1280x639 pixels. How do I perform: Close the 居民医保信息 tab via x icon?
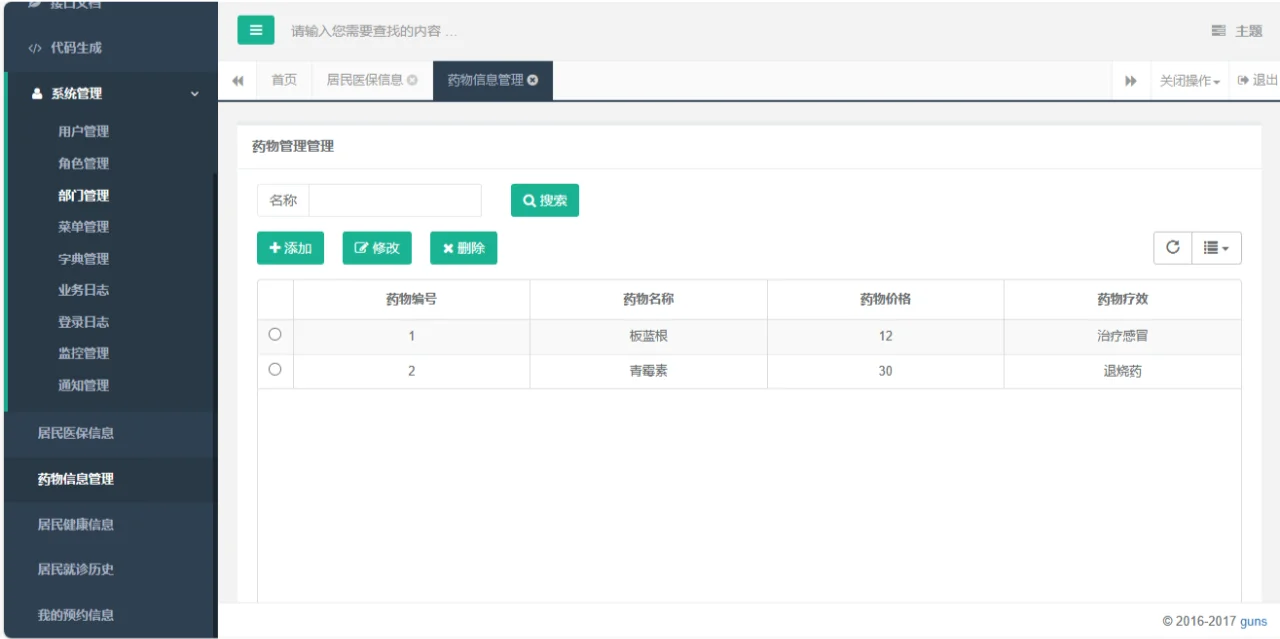point(412,80)
